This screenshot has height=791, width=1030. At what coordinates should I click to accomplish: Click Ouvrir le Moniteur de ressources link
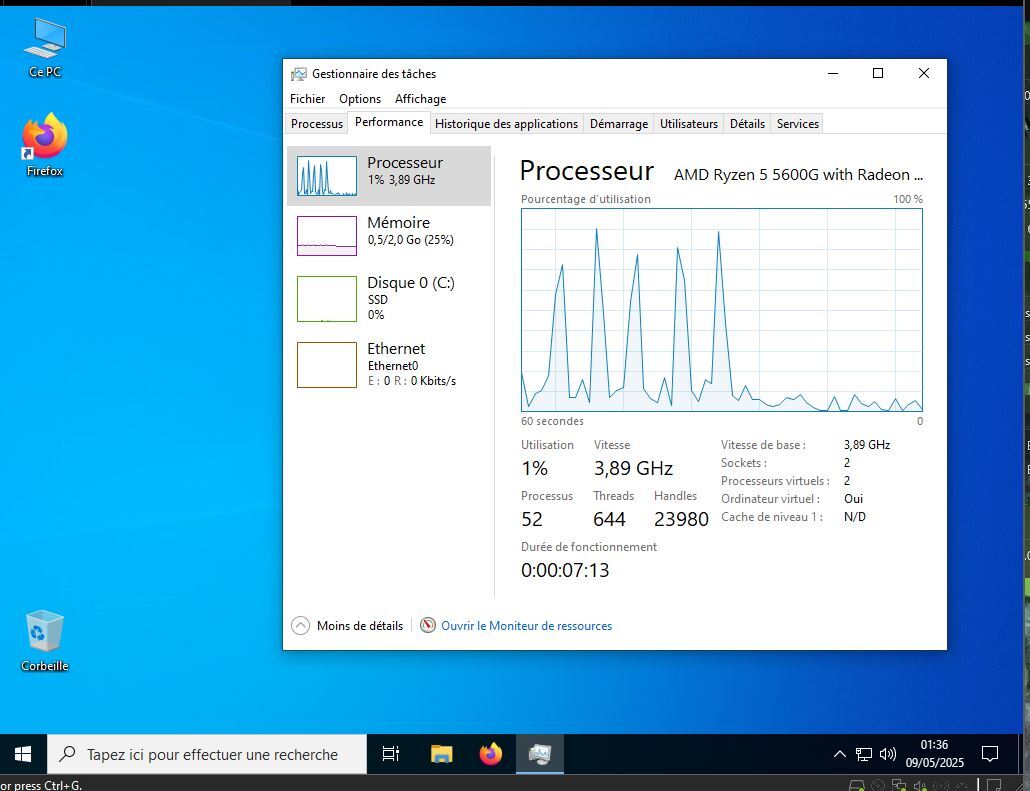click(x=526, y=625)
